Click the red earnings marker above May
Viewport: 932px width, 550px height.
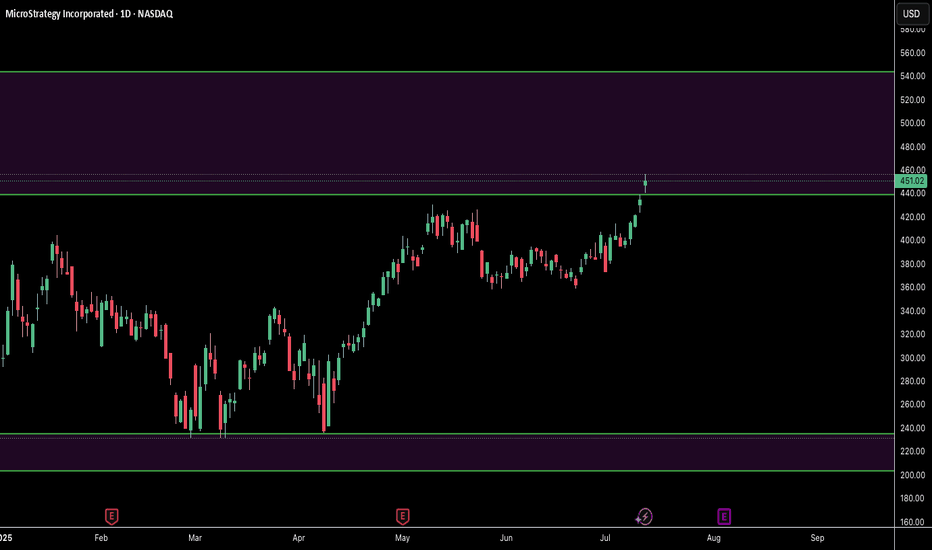pyautogui.click(x=402, y=517)
